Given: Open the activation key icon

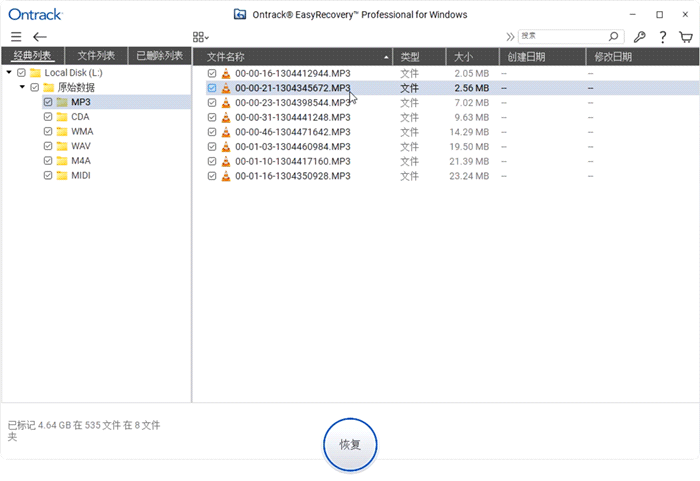Looking at the screenshot, I should pos(639,37).
